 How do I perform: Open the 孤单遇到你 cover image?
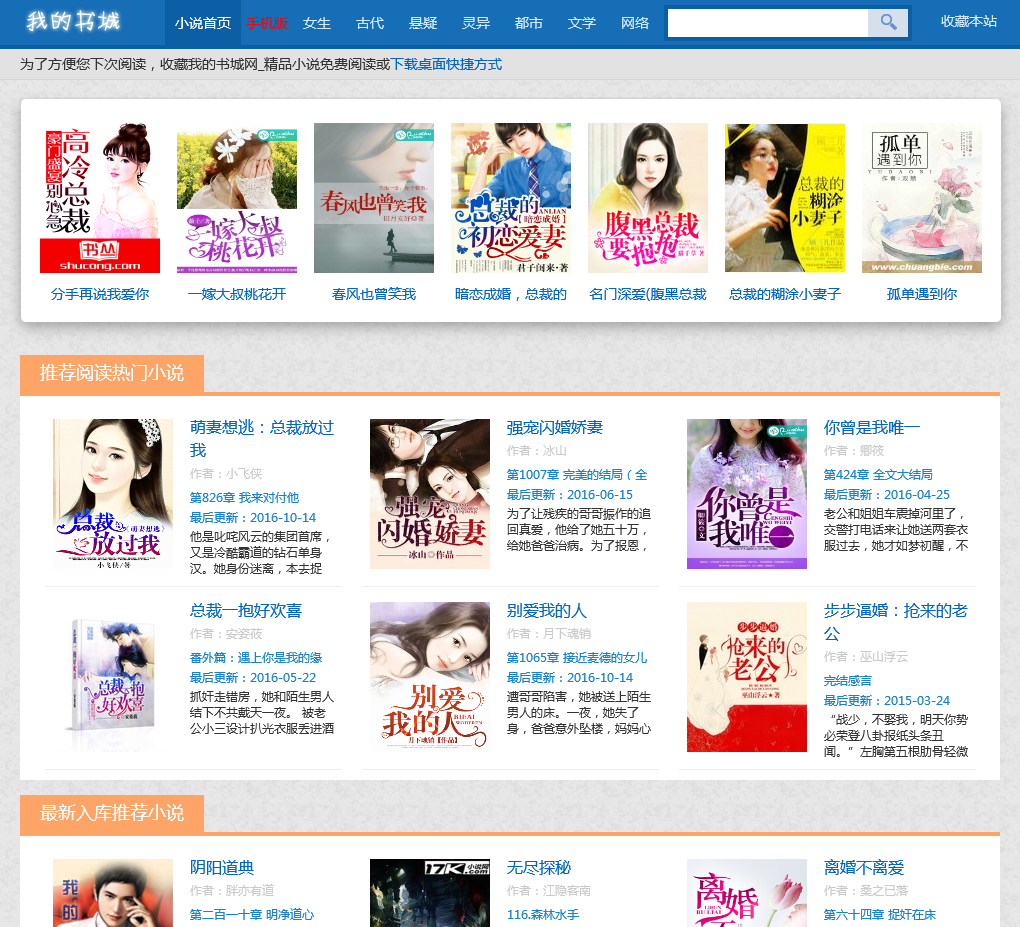coord(922,198)
